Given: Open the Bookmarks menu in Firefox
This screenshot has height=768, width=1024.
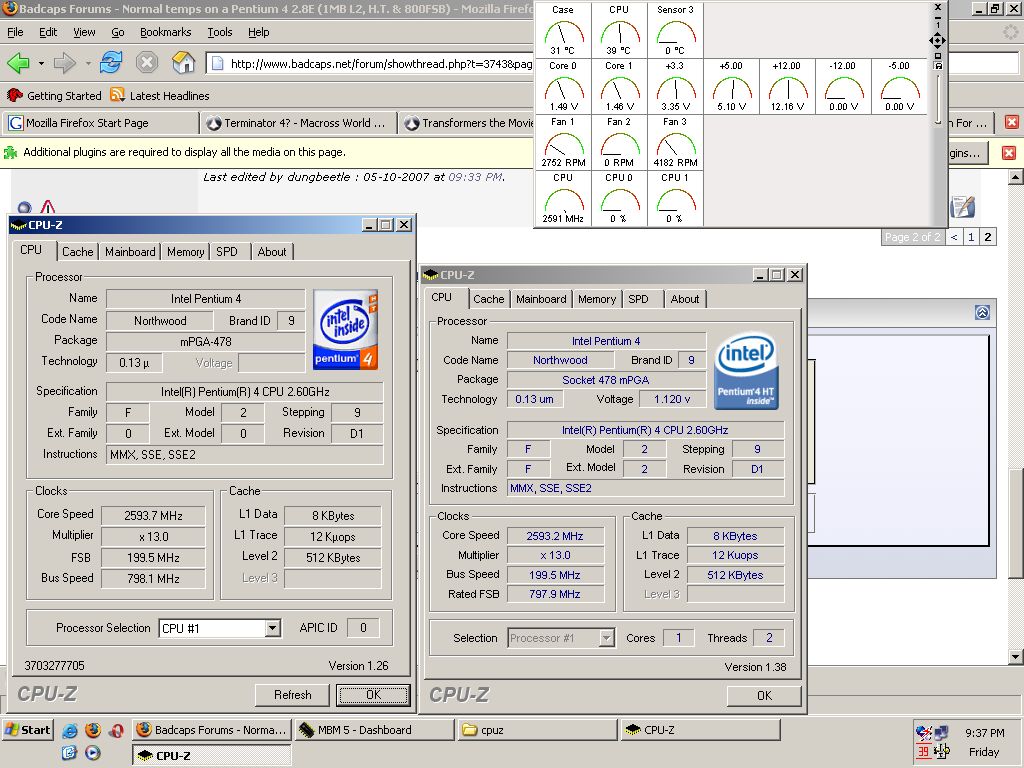Looking at the screenshot, I should (x=165, y=32).
